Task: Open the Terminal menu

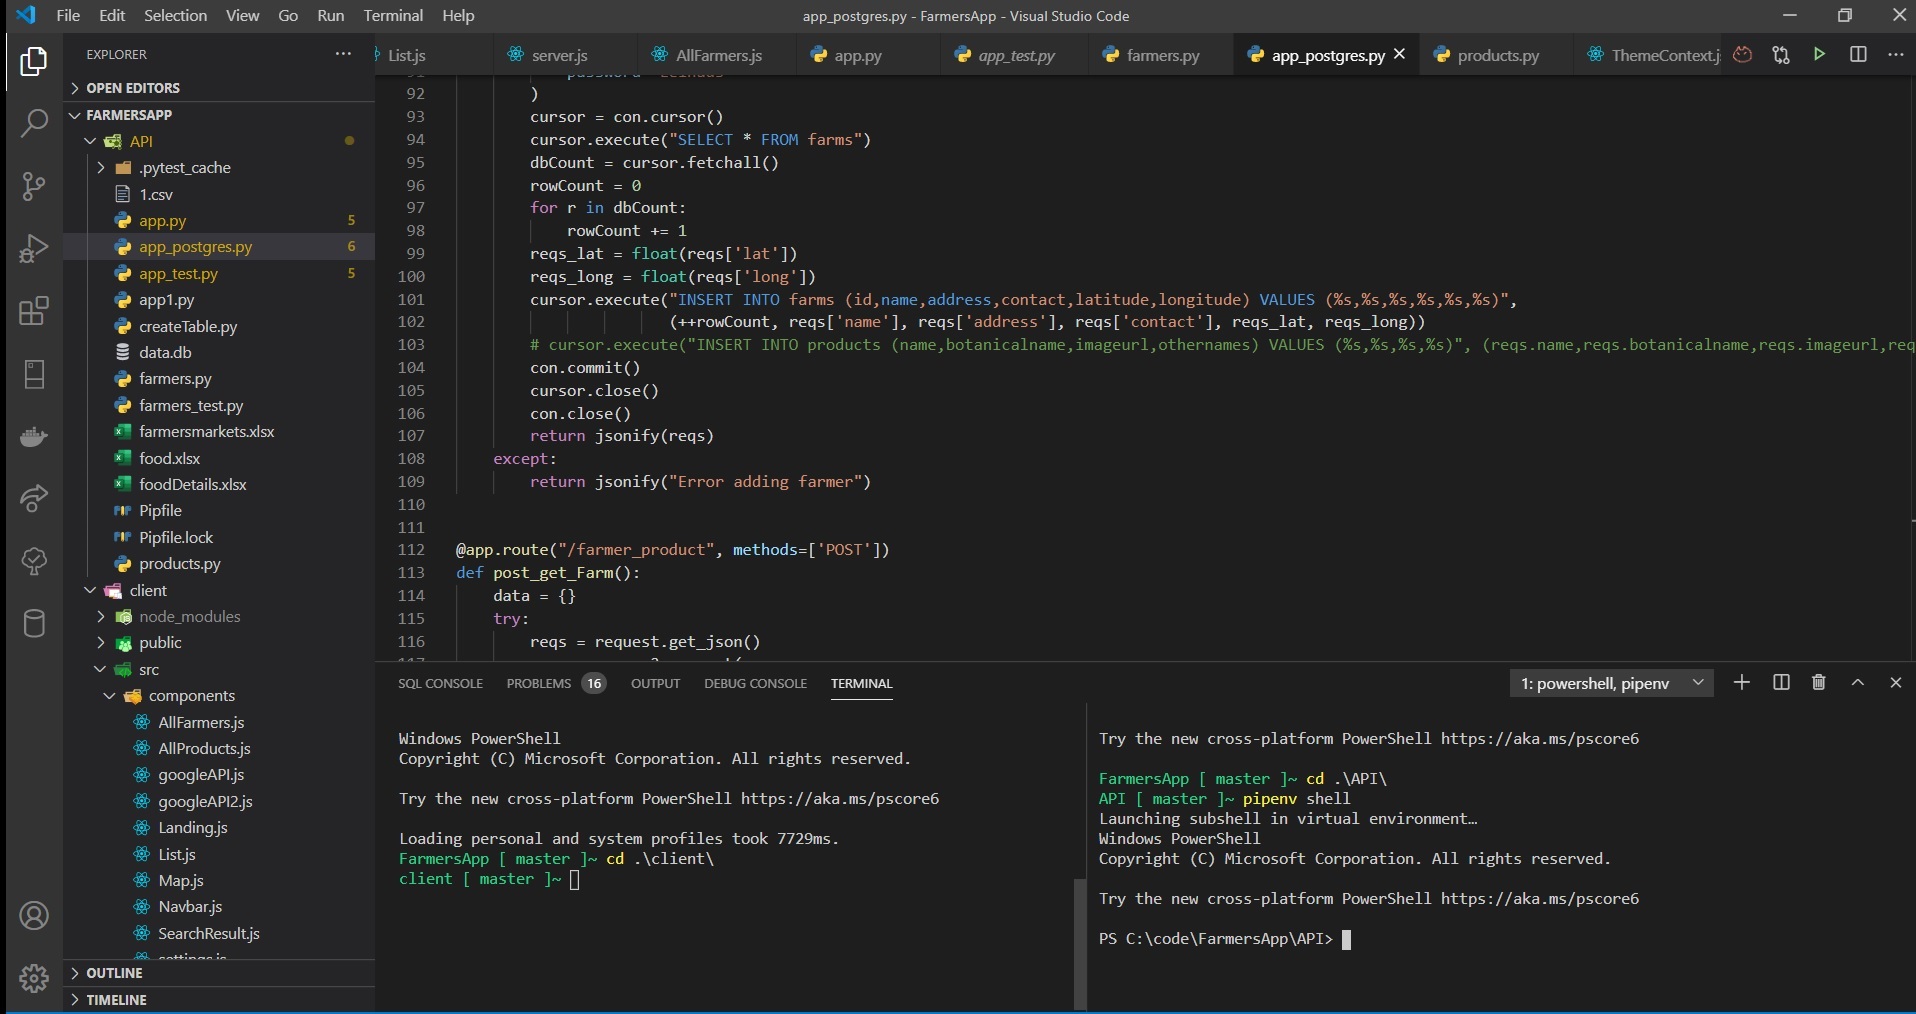Action: coord(393,15)
